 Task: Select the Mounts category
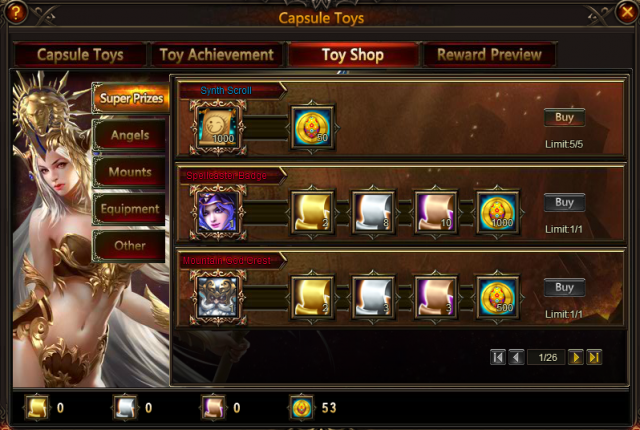point(130,172)
